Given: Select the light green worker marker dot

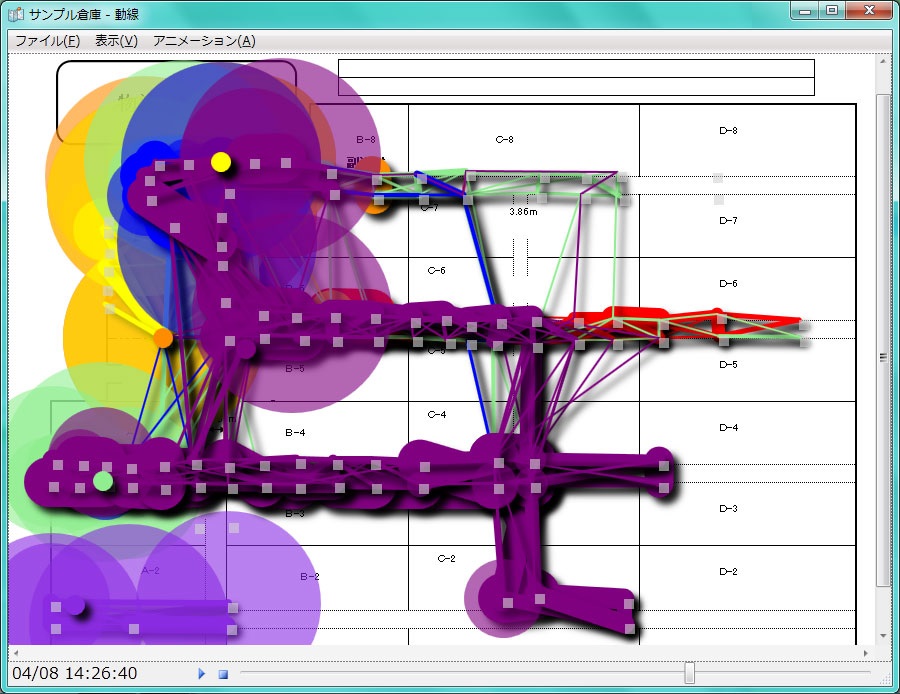Looking at the screenshot, I should 103,481.
